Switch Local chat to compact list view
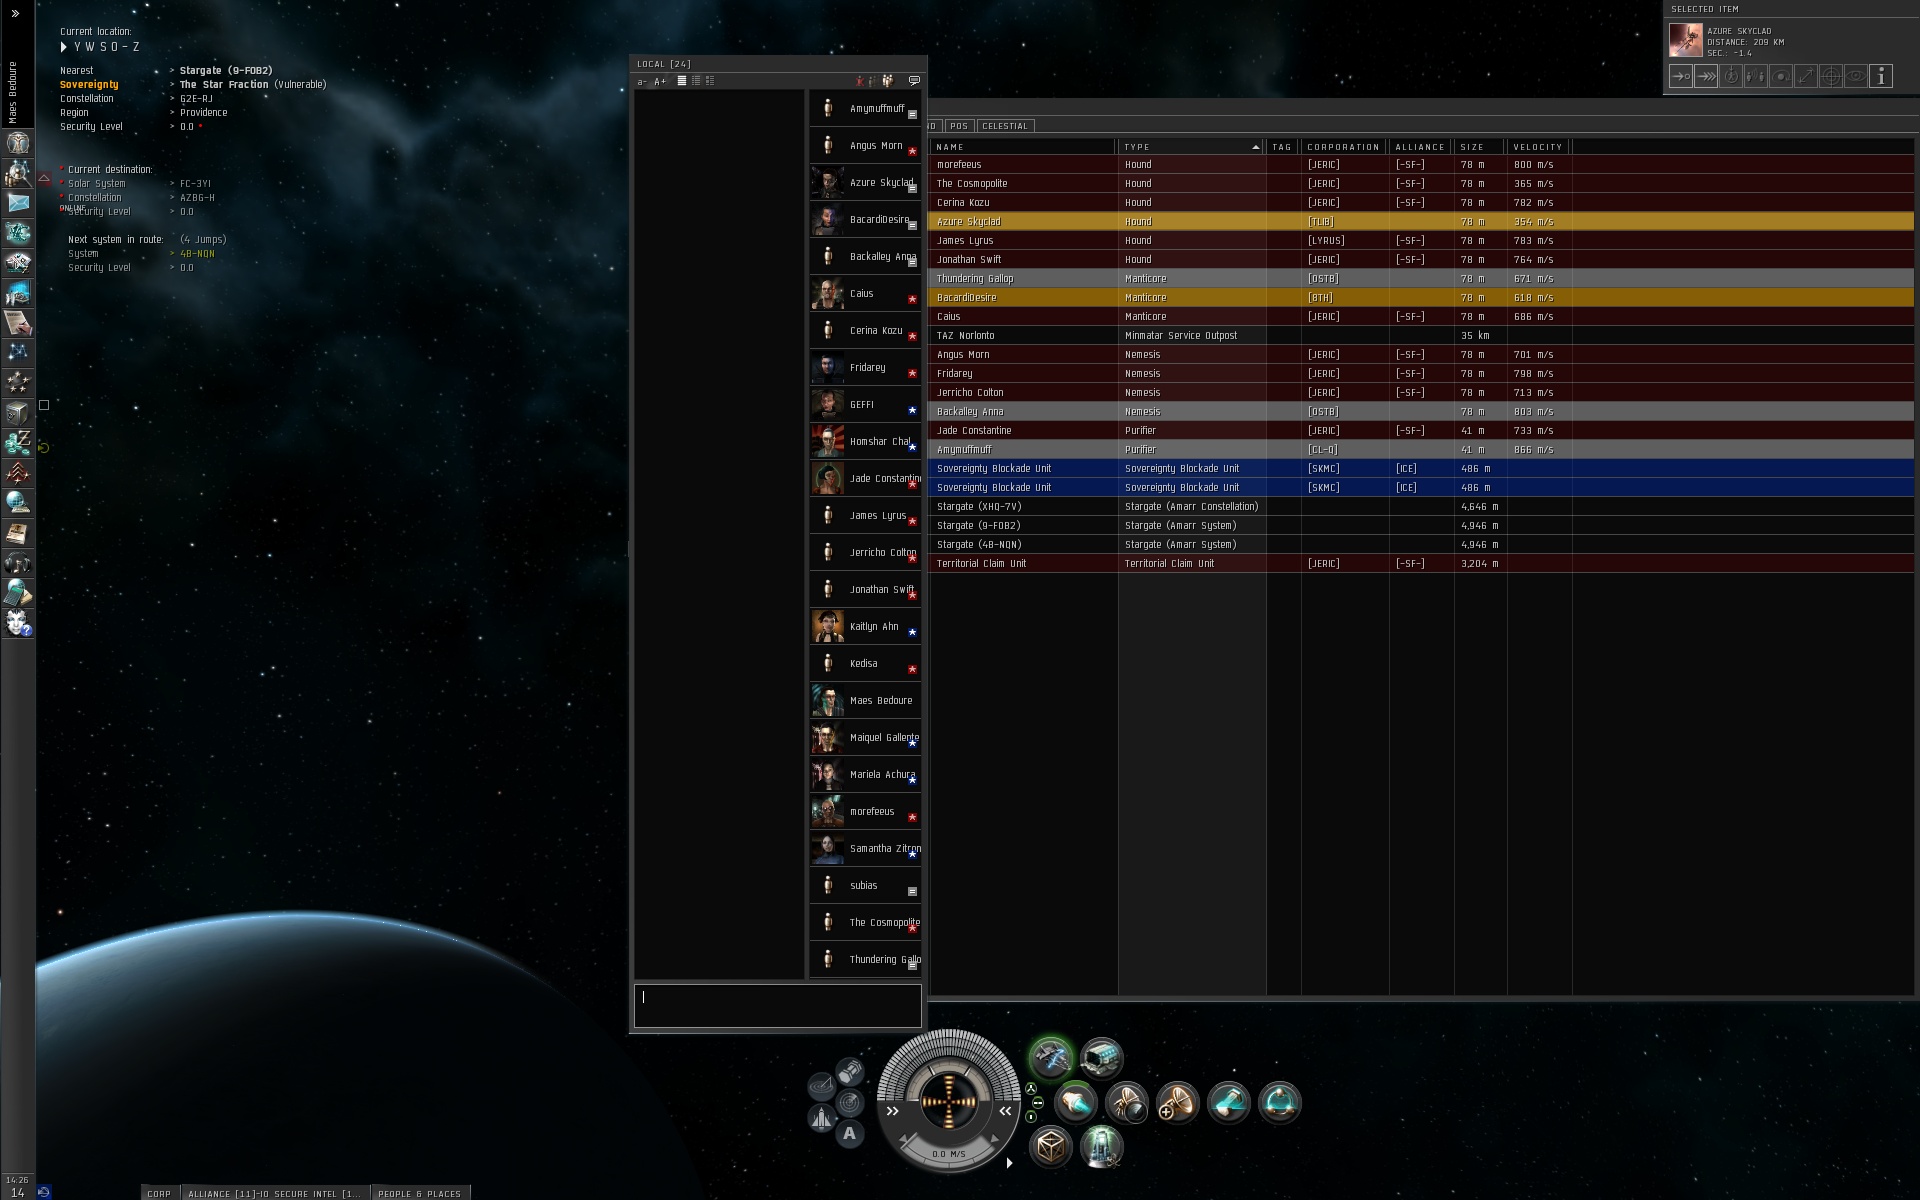The width and height of the screenshot is (1920, 1200). pyautogui.click(x=682, y=81)
